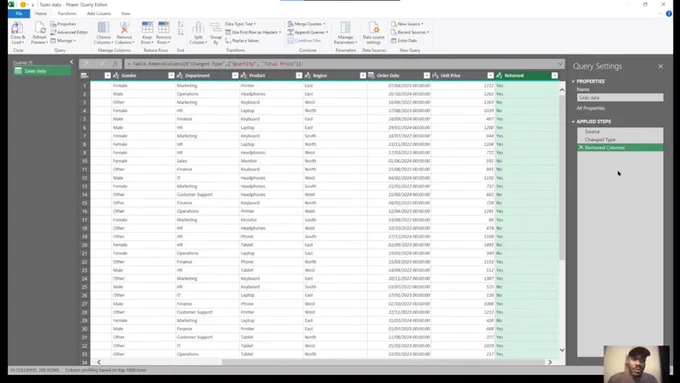Expand the formula bar with the chevron

click(x=560, y=64)
